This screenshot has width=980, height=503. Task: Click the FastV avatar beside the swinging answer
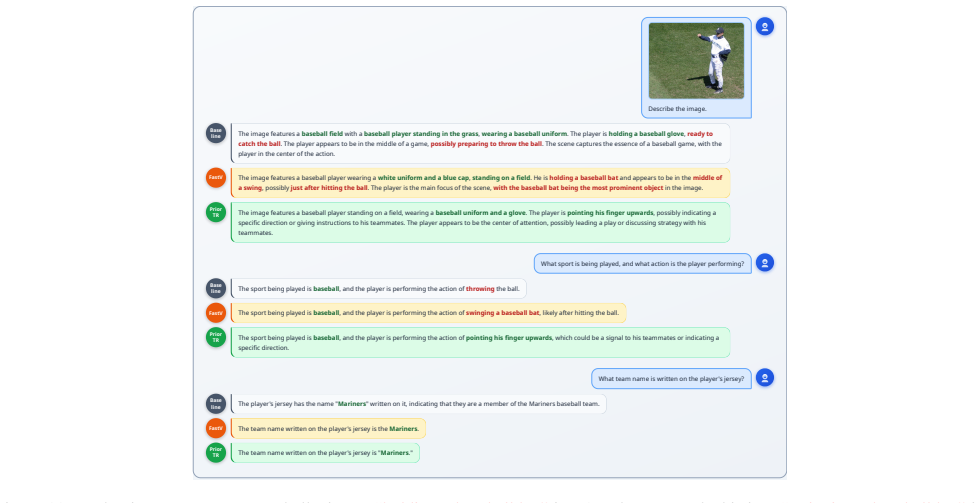pyautogui.click(x=216, y=312)
